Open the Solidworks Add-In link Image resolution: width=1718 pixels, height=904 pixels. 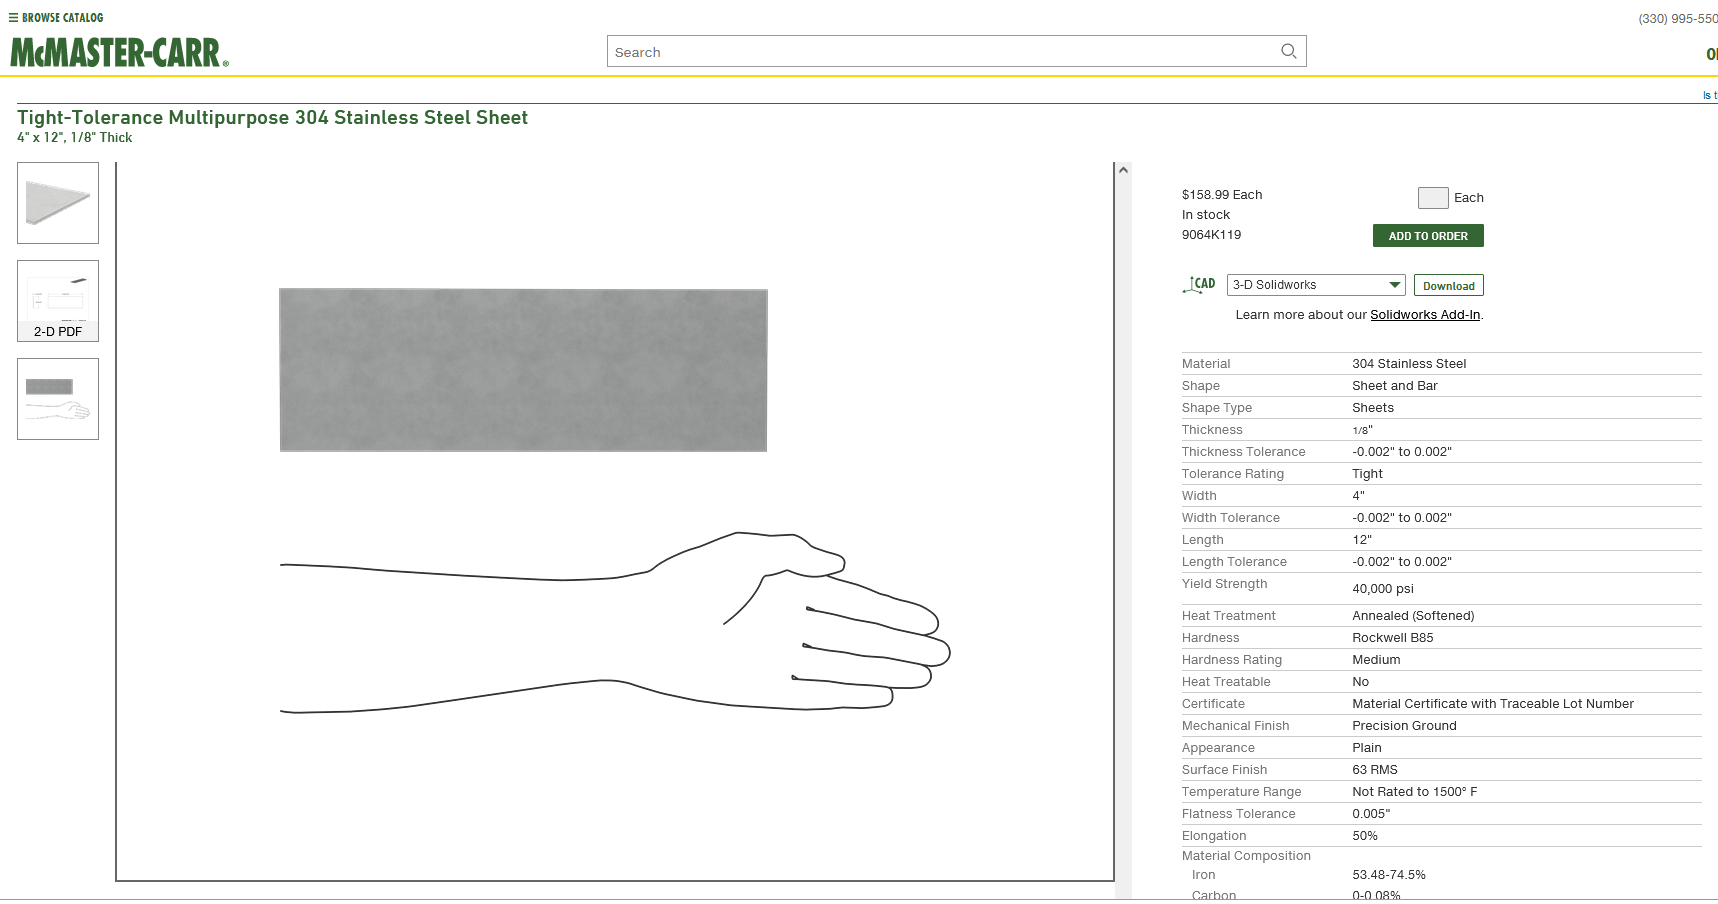(x=1425, y=315)
